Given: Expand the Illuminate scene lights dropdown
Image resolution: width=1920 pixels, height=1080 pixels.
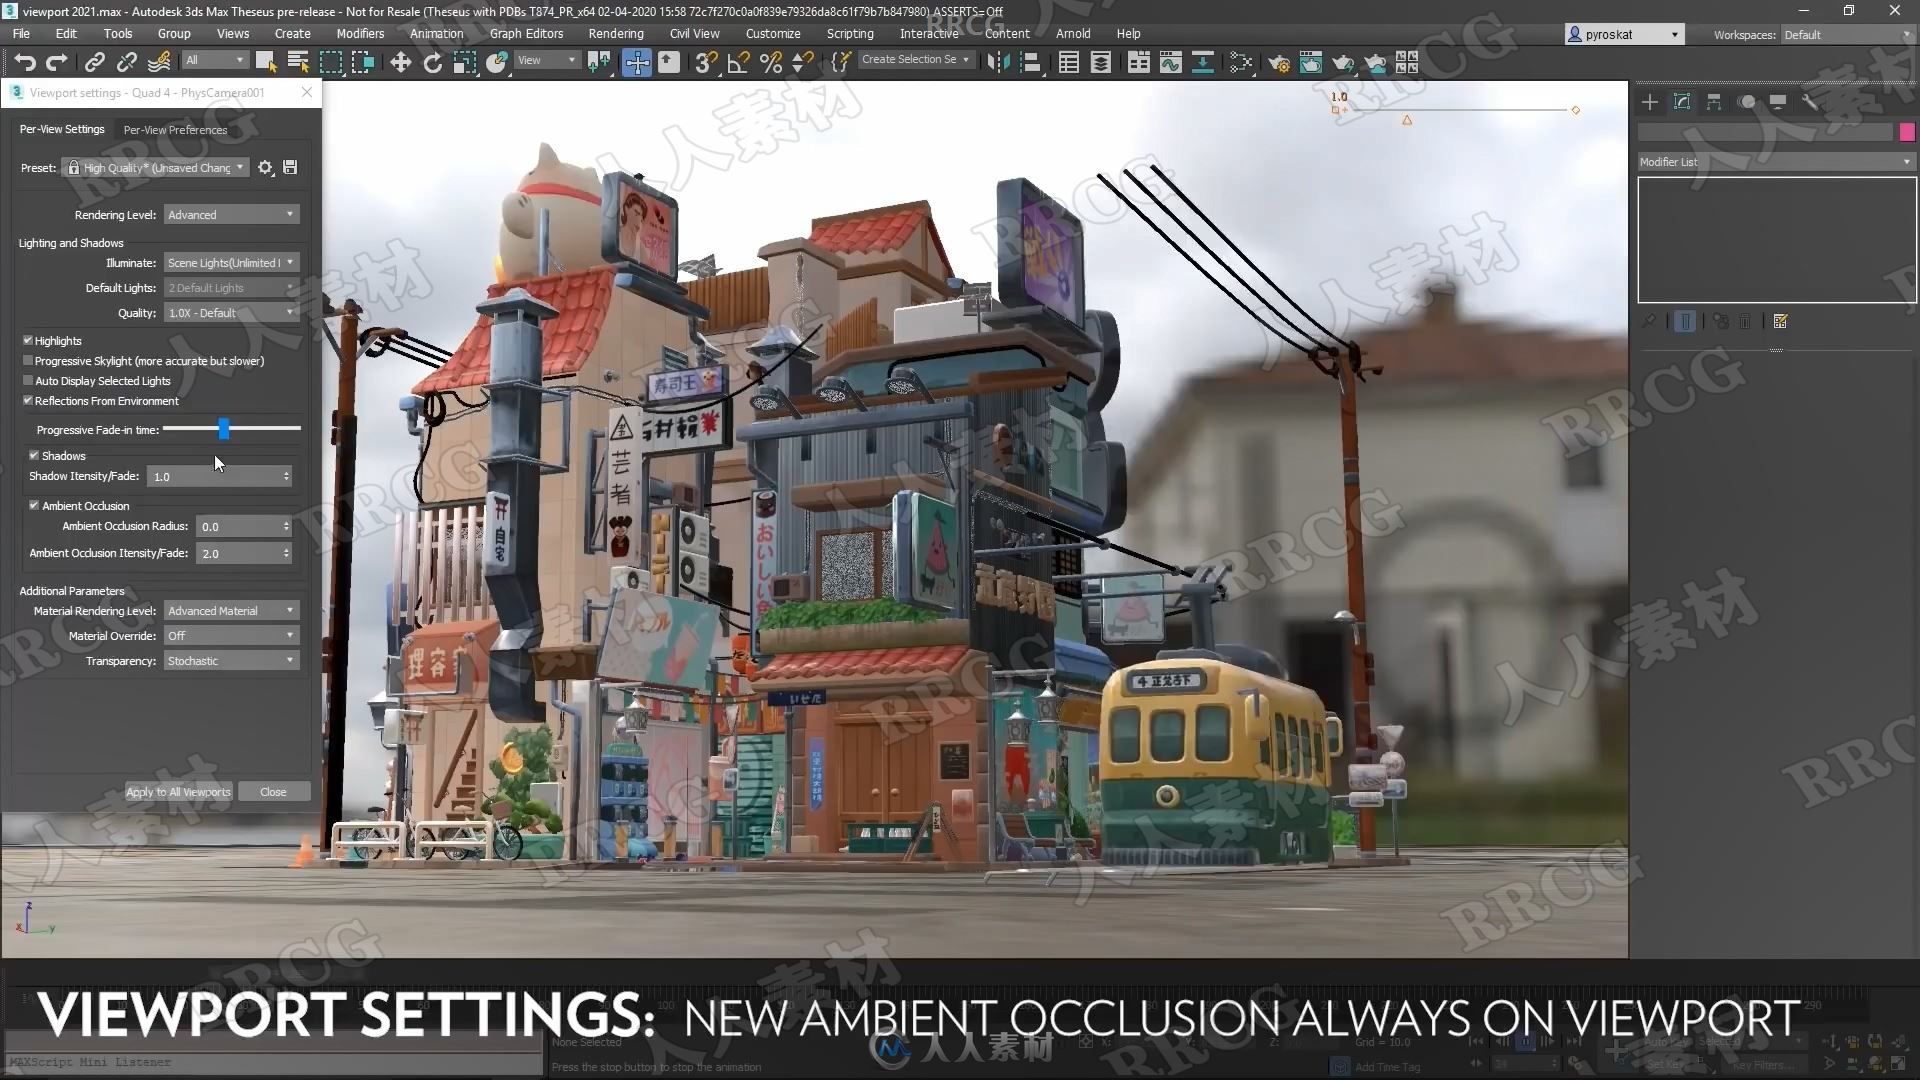Looking at the screenshot, I should (289, 262).
